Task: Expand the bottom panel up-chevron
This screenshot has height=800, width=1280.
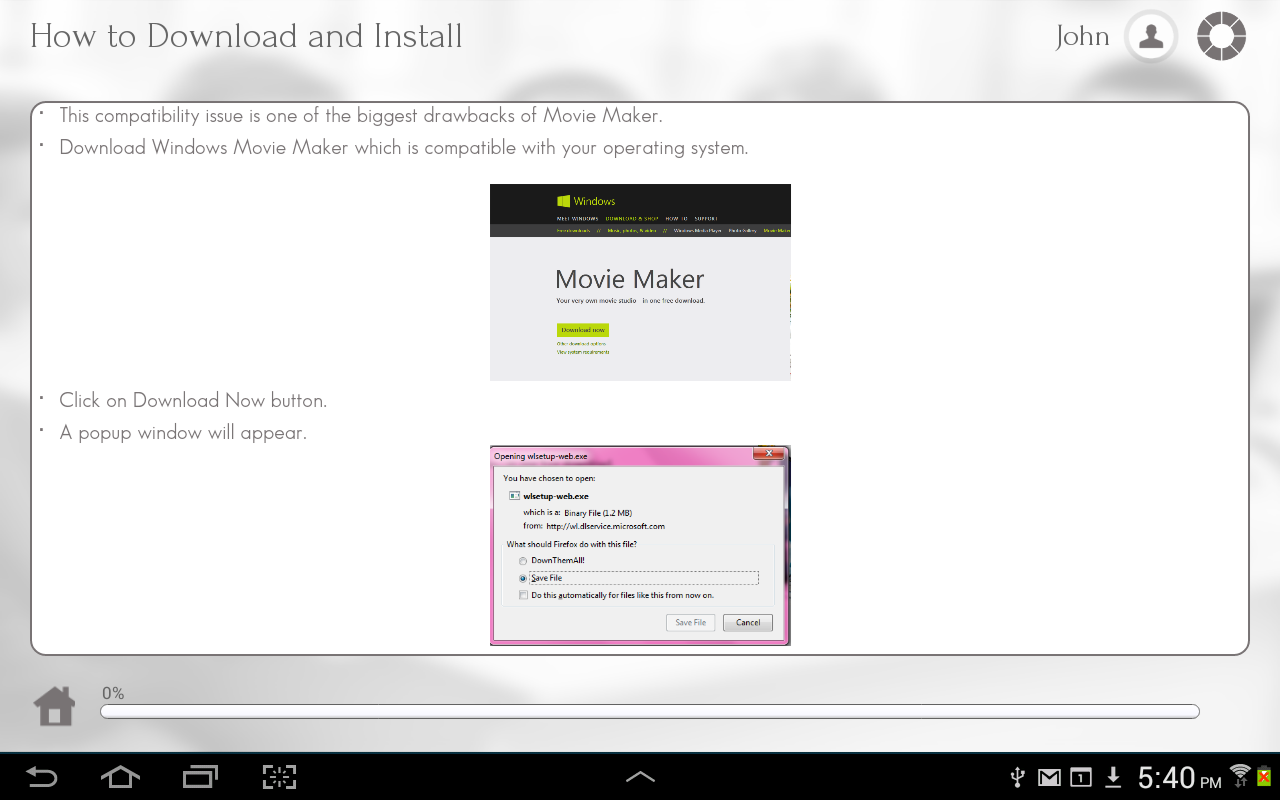Action: pyautogui.click(x=640, y=777)
